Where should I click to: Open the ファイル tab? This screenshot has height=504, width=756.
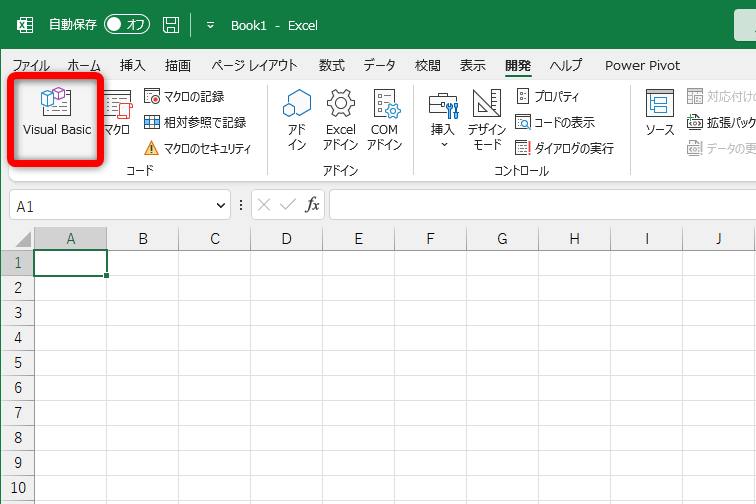click(31, 65)
